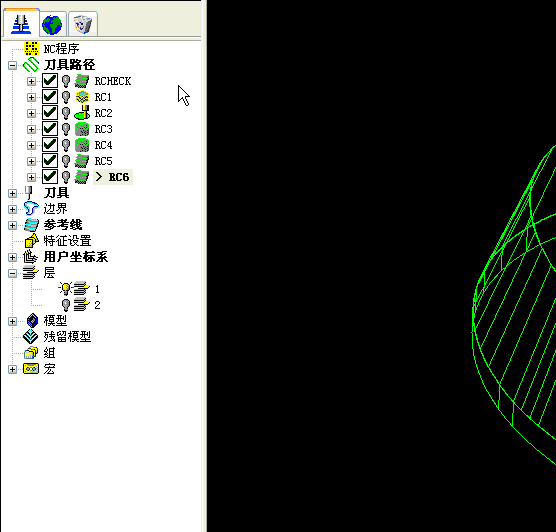This screenshot has height=532, width=556.
Task: Click the RC6 strategy icon
Action: pos(82,177)
